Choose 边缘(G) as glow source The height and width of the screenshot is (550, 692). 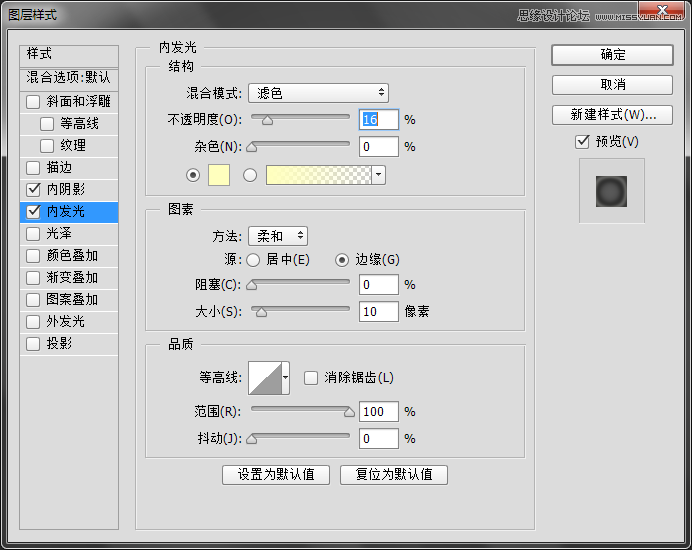click(x=342, y=260)
